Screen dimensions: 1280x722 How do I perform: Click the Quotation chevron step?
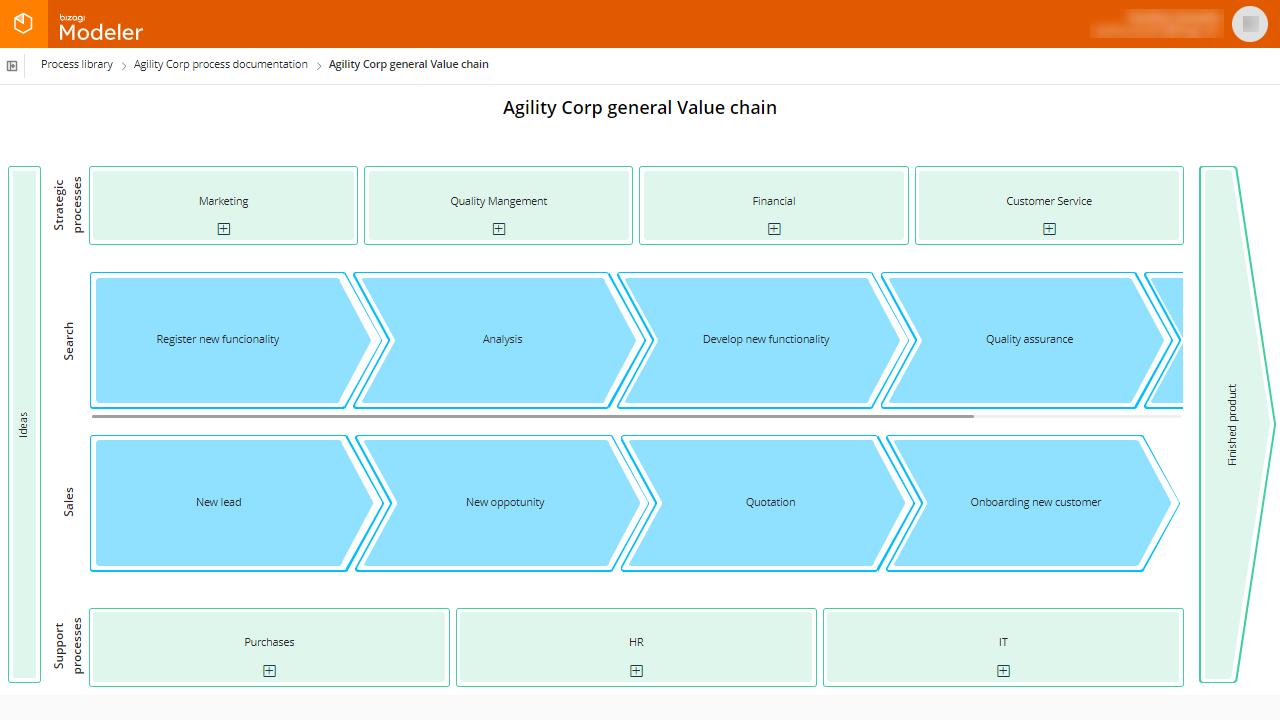coord(770,503)
